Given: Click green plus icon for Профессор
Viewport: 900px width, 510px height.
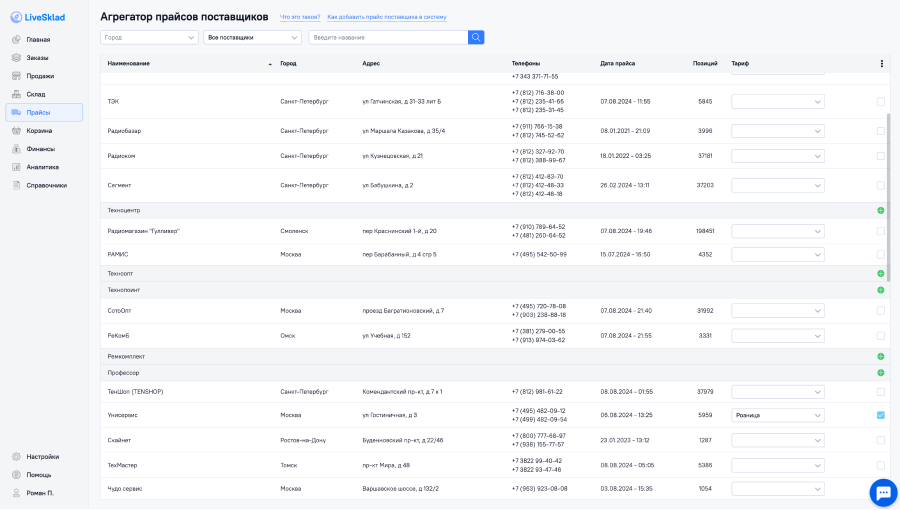Looking at the screenshot, I should pos(880,373).
